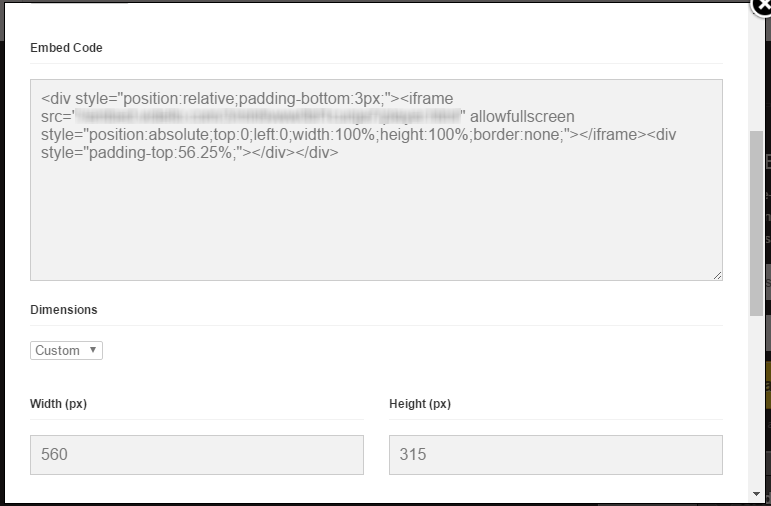Click the dialog's vertical scrollbar thumb
This screenshot has height=506, width=771.
pyautogui.click(x=756, y=224)
